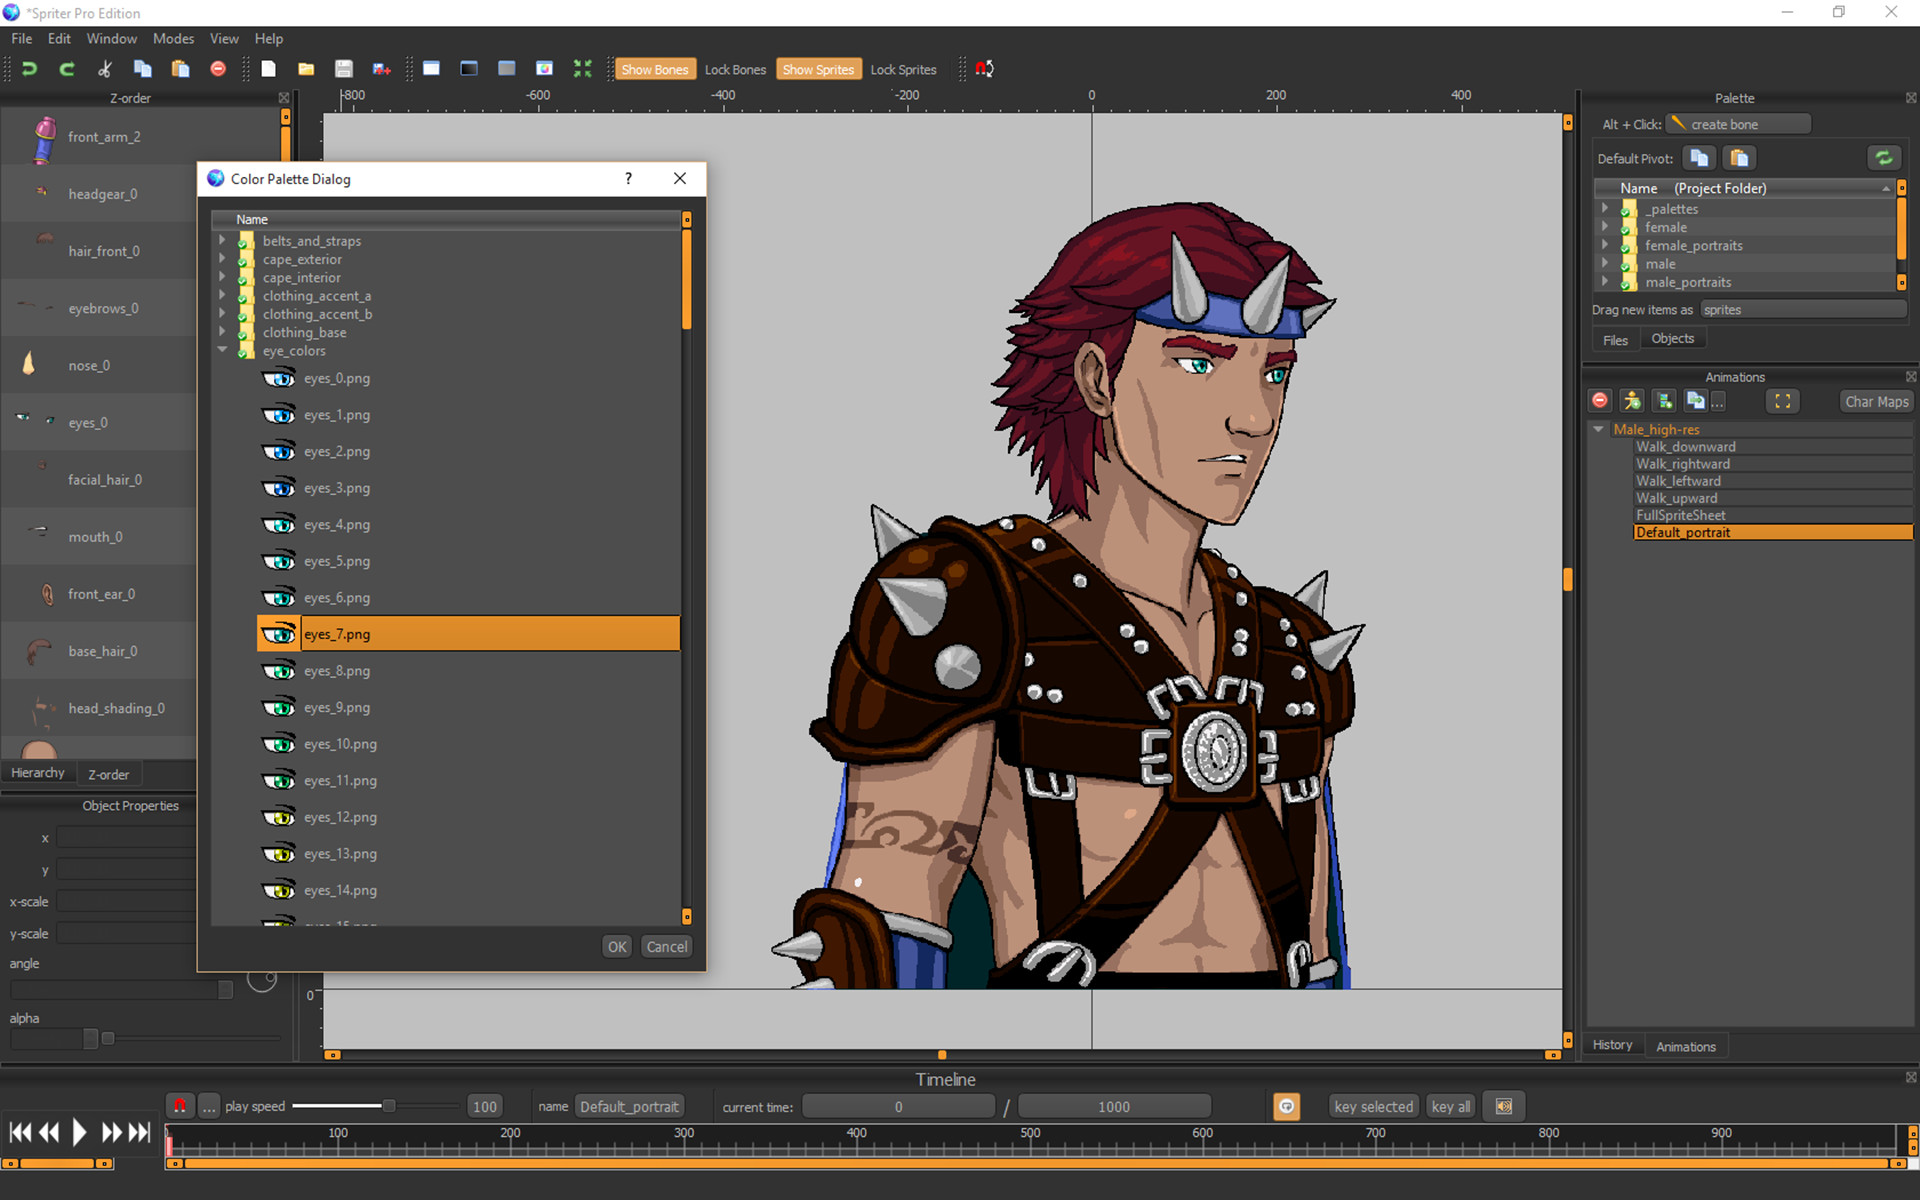The width and height of the screenshot is (1920, 1200).
Task: Toggle Show Sprites mode
Action: tap(818, 68)
